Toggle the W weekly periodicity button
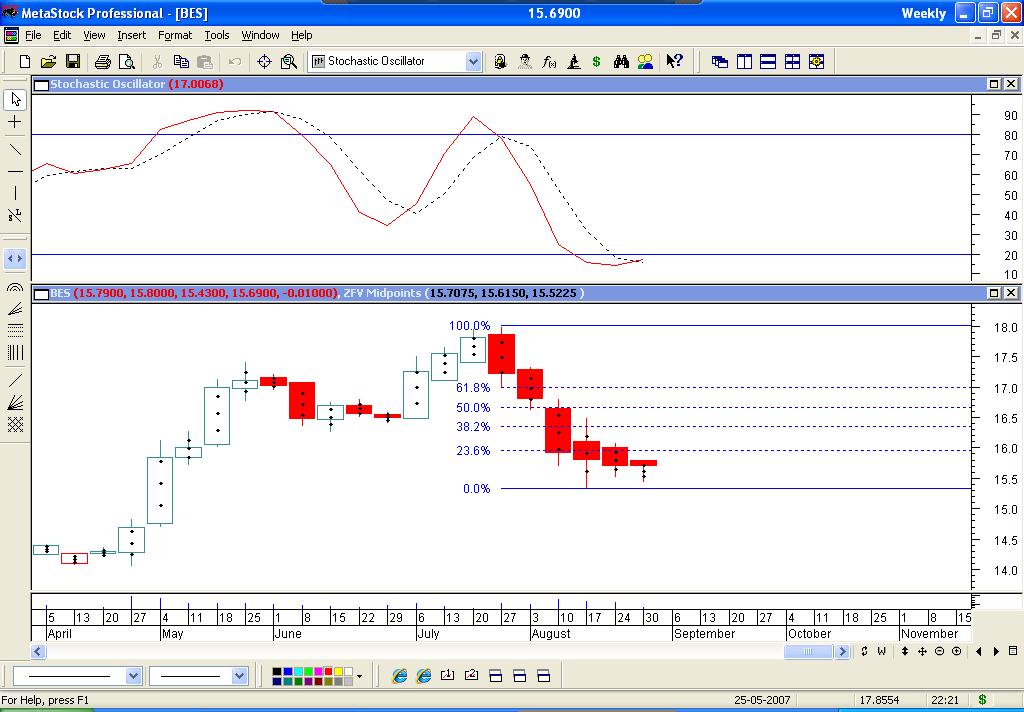1024x712 pixels. (x=881, y=651)
